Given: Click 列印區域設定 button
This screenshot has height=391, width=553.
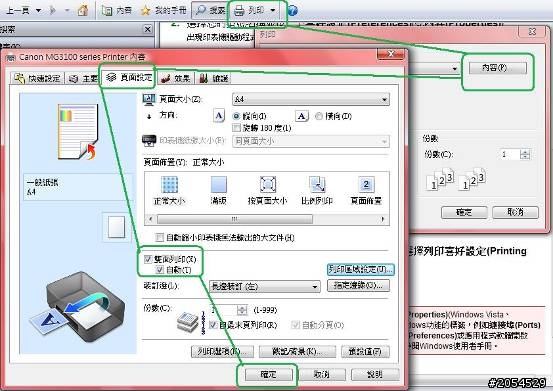Looking at the screenshot, I should [360, 270].
